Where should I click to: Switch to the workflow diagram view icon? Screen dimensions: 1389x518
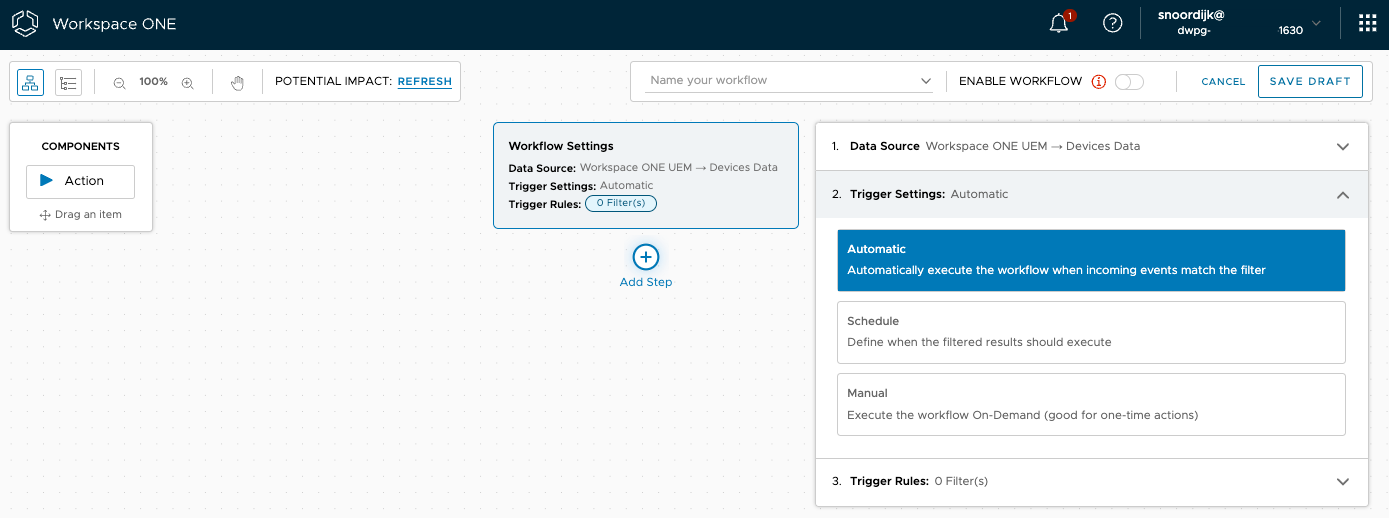point(30,82)
